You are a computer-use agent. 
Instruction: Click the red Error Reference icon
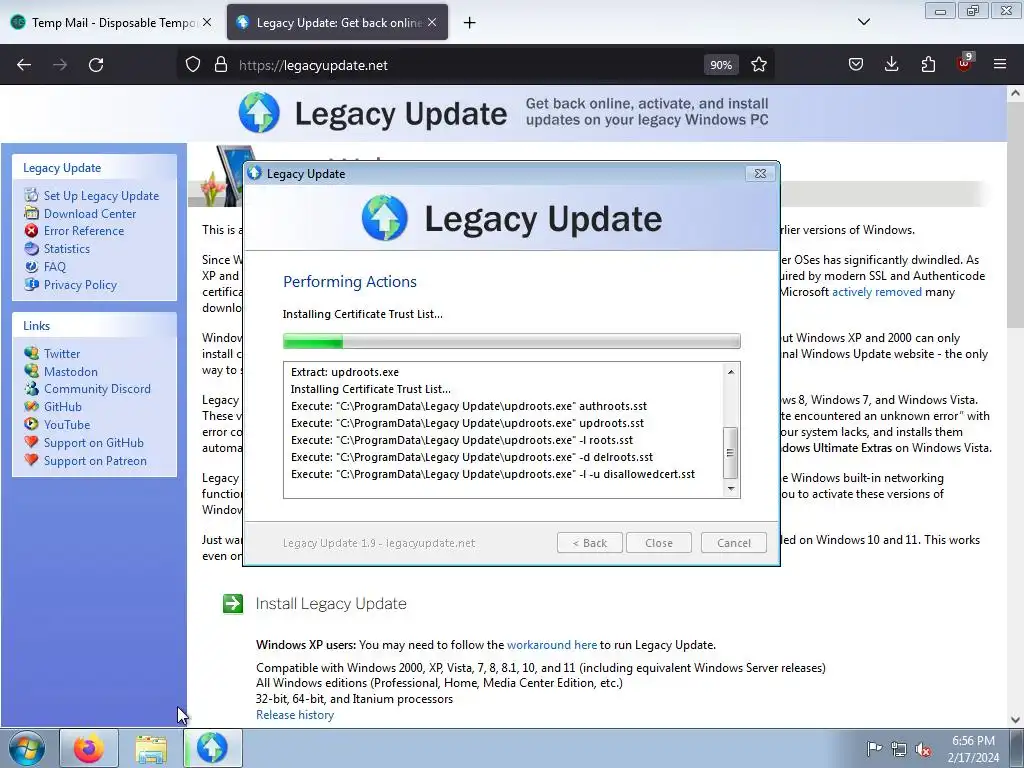click(31, 231)
